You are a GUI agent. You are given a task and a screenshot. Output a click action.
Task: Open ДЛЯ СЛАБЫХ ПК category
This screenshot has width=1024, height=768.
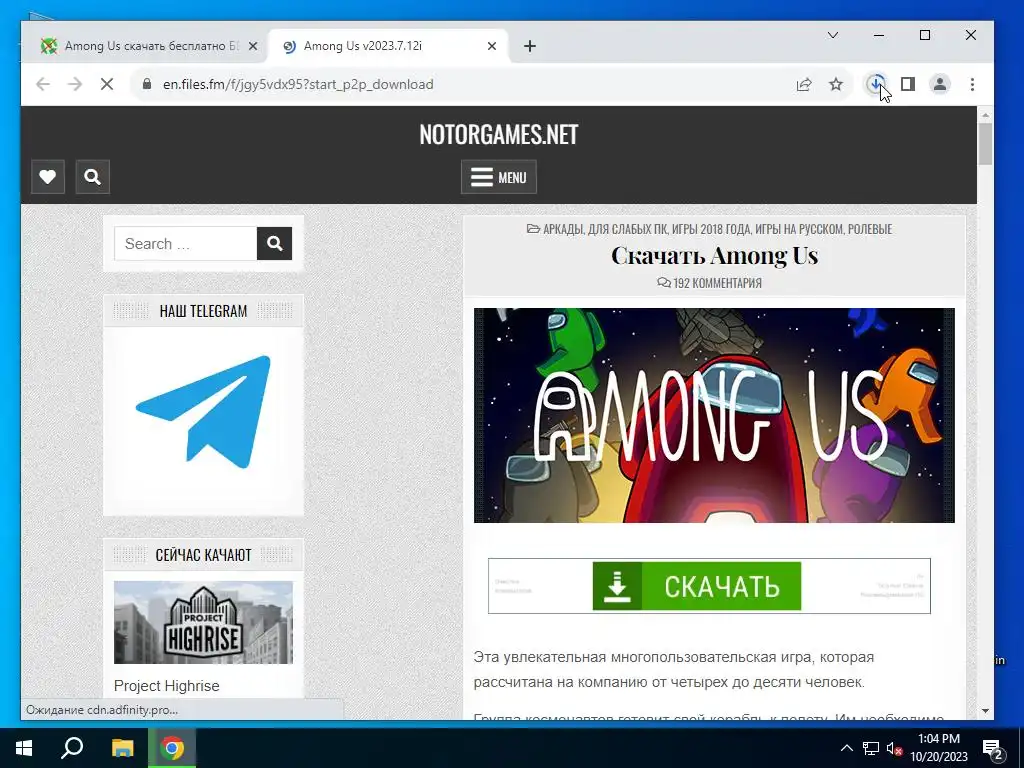tap(628, 229)
